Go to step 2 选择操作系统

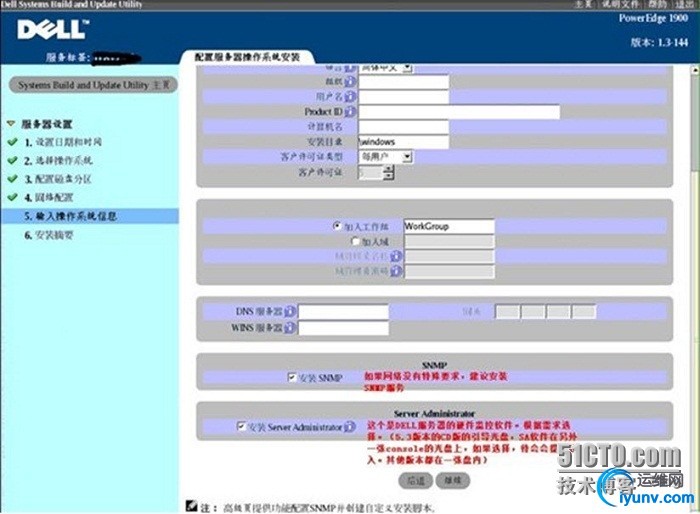(x=58, y=160)
